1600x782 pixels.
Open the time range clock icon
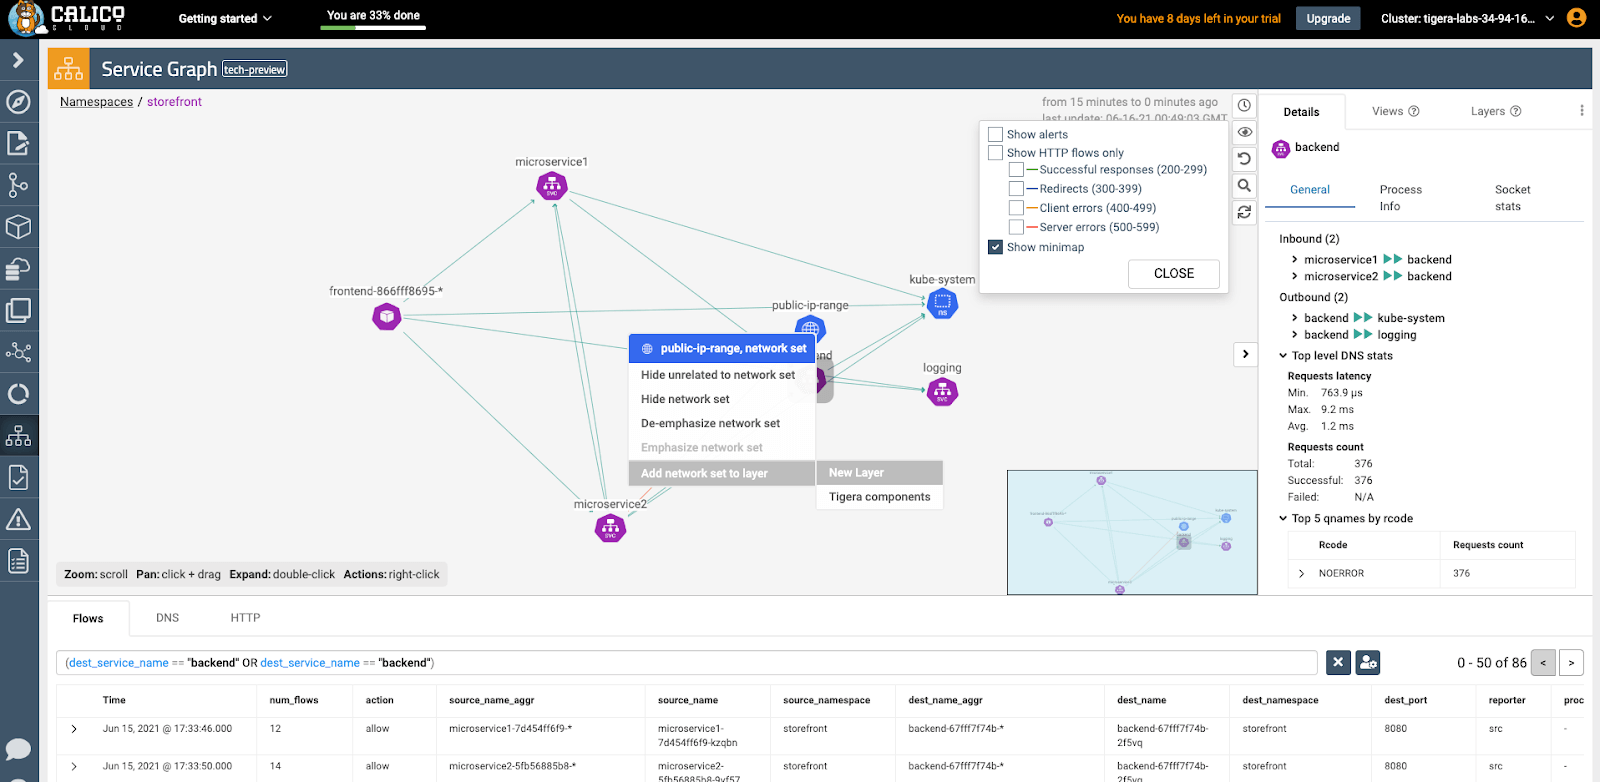pos(1244,105)
